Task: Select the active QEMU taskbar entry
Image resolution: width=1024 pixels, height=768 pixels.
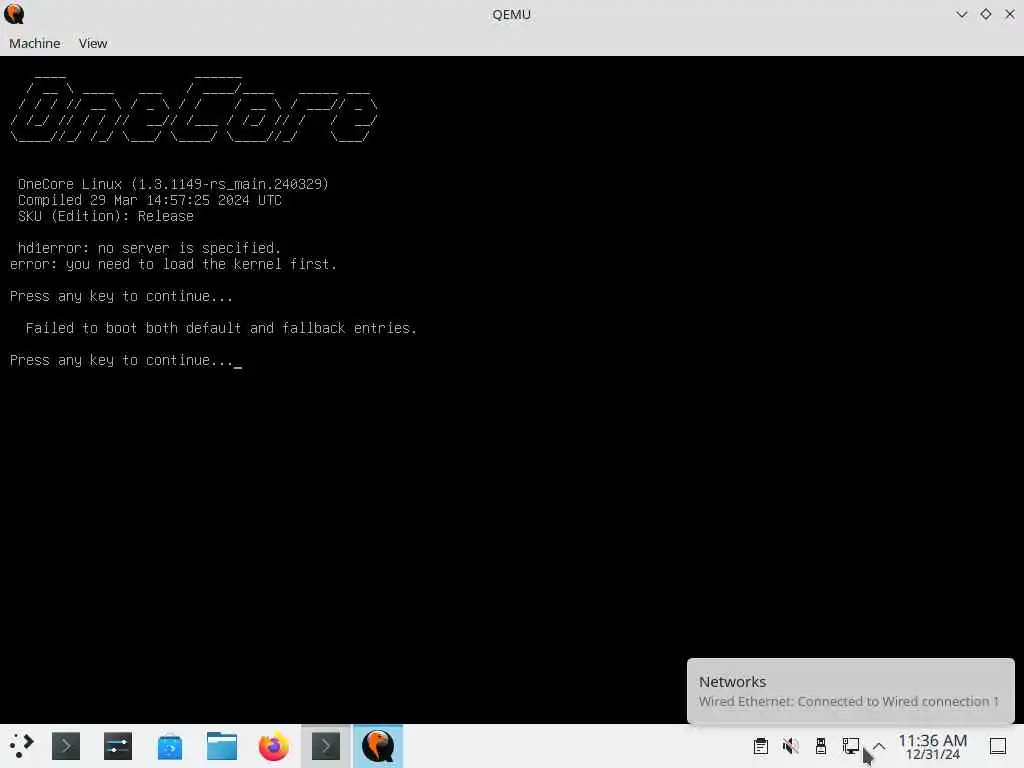Action: click(x=378, y=746)
